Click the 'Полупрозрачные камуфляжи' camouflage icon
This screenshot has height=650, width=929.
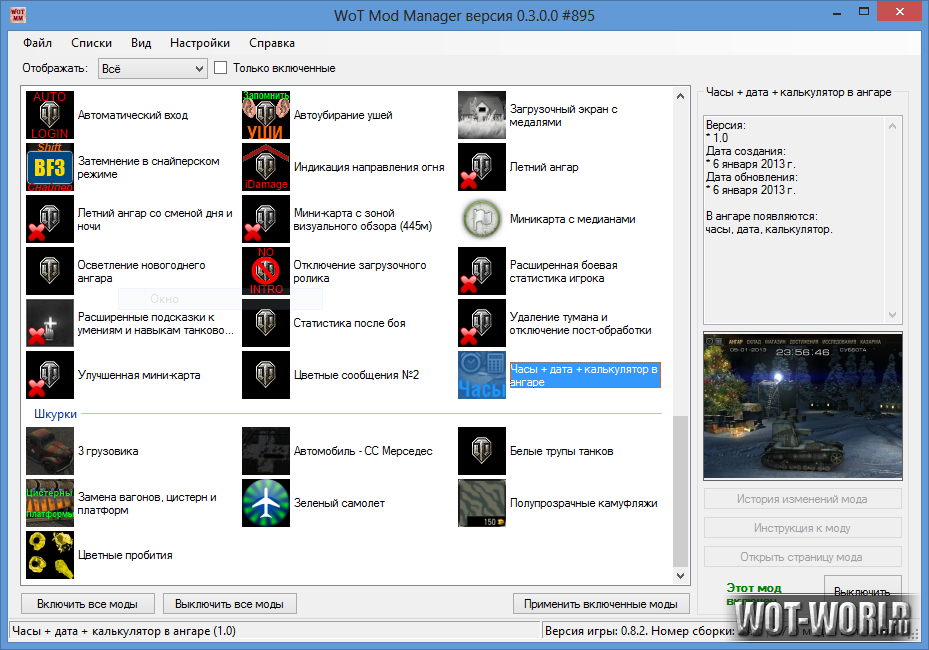[x=482, y=503]
